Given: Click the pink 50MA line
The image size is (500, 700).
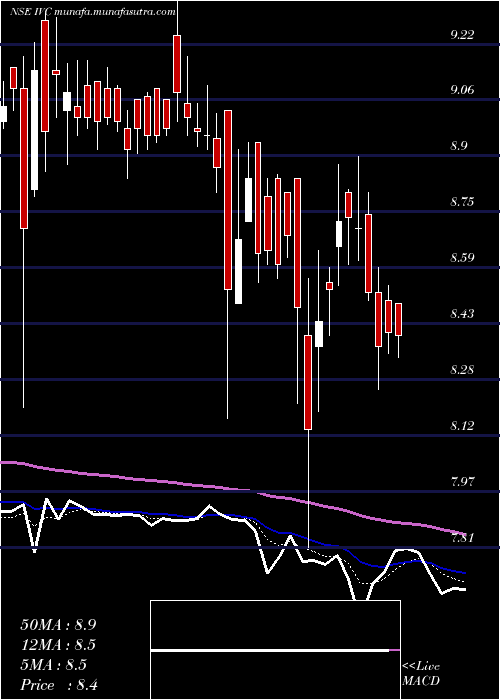Looking at the screenshot, I should (232, 489).
